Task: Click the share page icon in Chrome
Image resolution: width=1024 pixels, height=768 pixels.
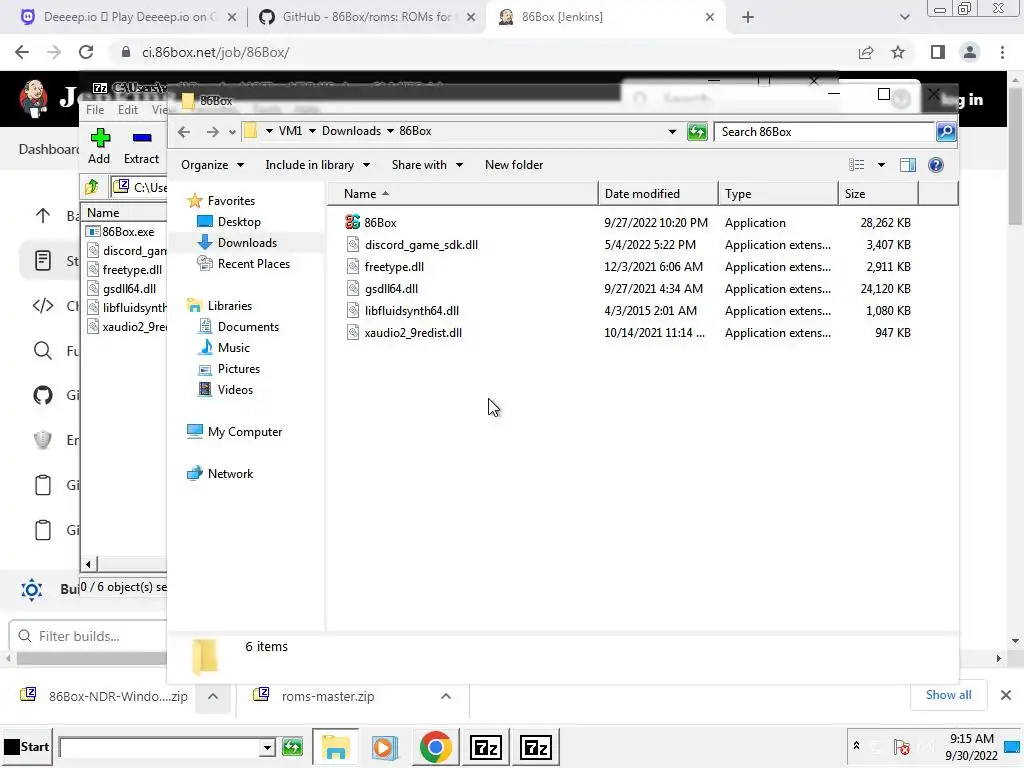Action: pos(866,52)
